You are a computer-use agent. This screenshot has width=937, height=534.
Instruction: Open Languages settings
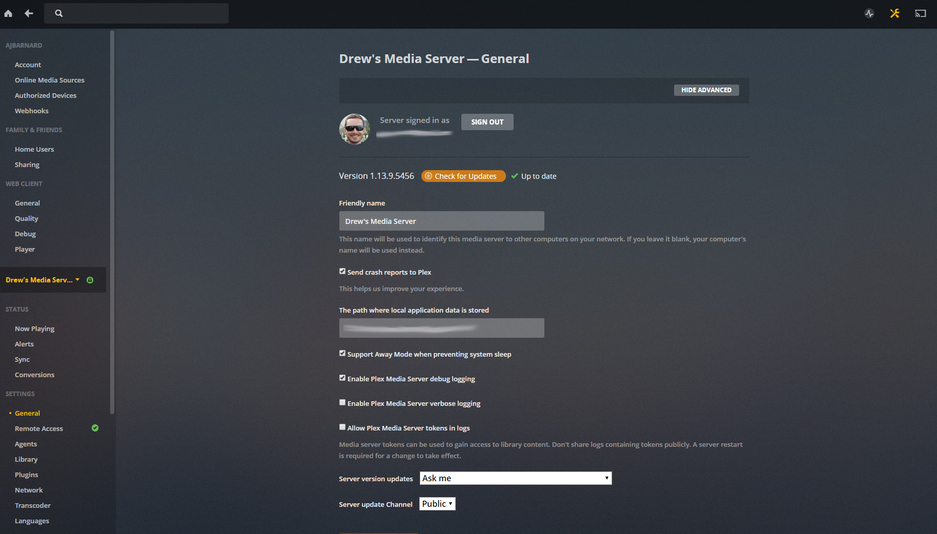coord(32,521)
